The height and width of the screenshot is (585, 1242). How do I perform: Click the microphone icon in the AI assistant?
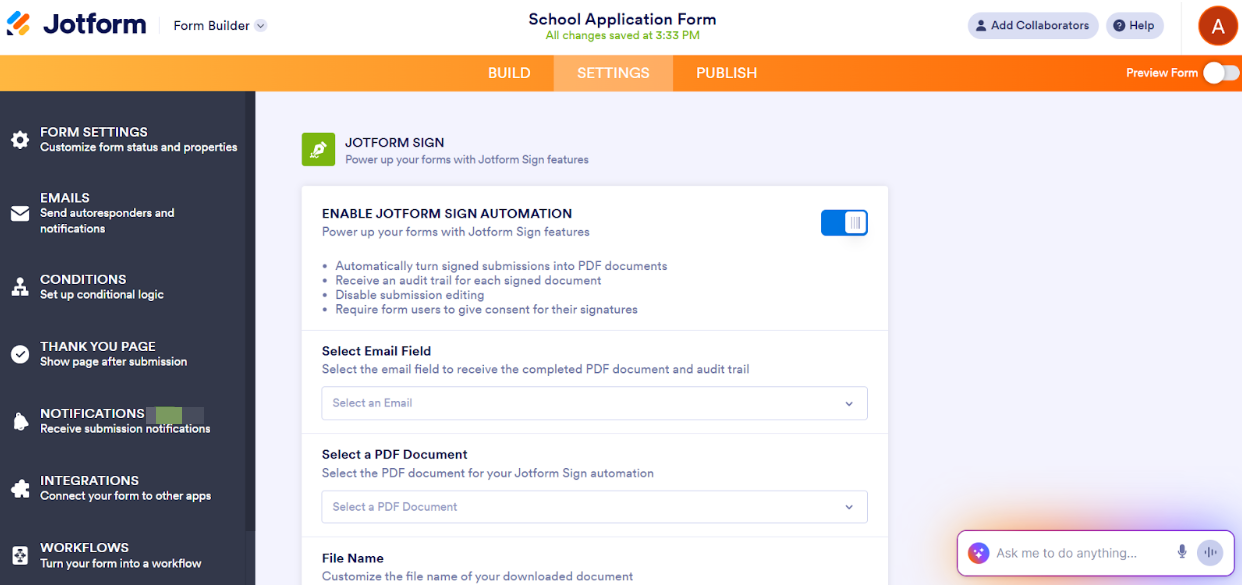pos(1181,552)
